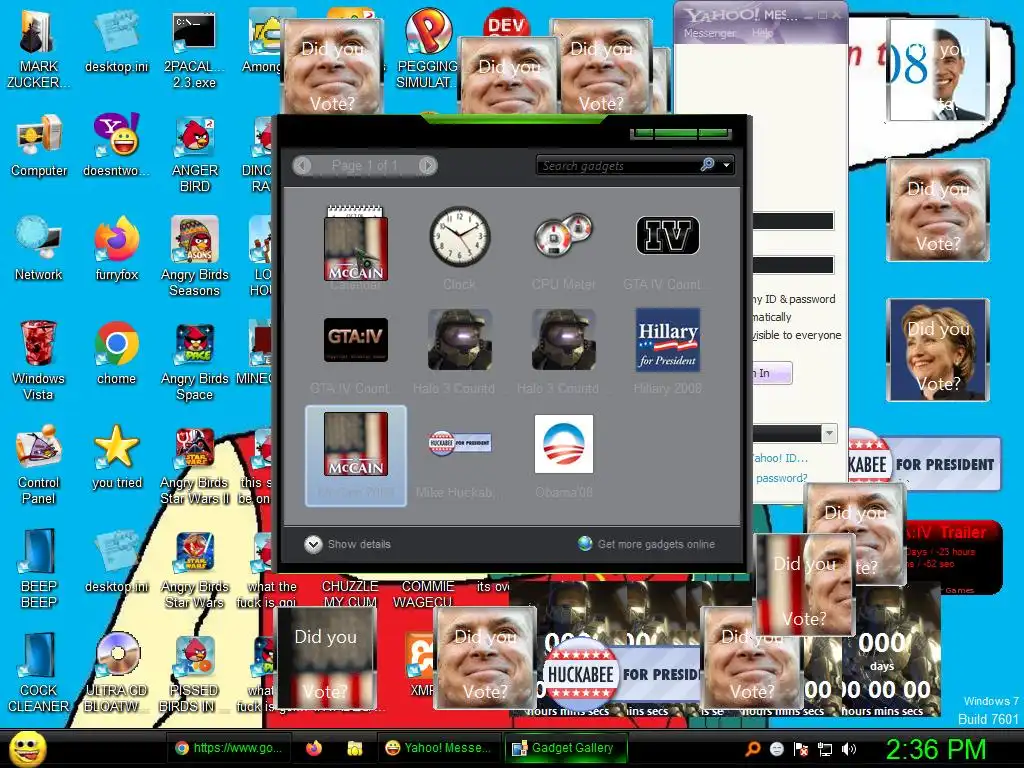Select the furryfox desktop icon

116,248
